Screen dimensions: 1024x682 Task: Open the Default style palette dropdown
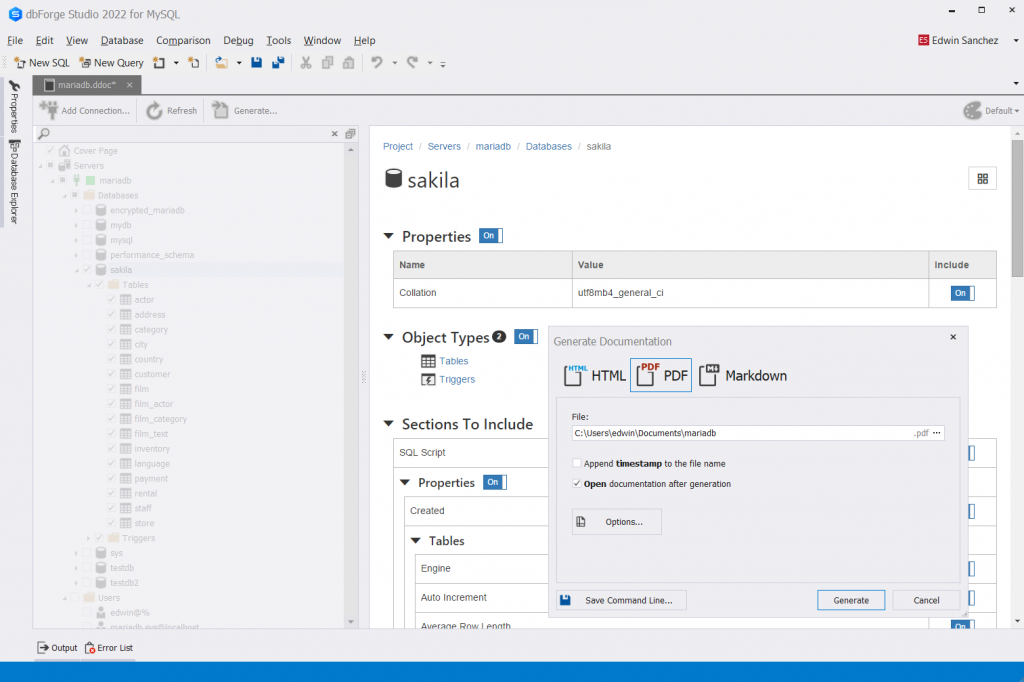click(x=991, y=110)
